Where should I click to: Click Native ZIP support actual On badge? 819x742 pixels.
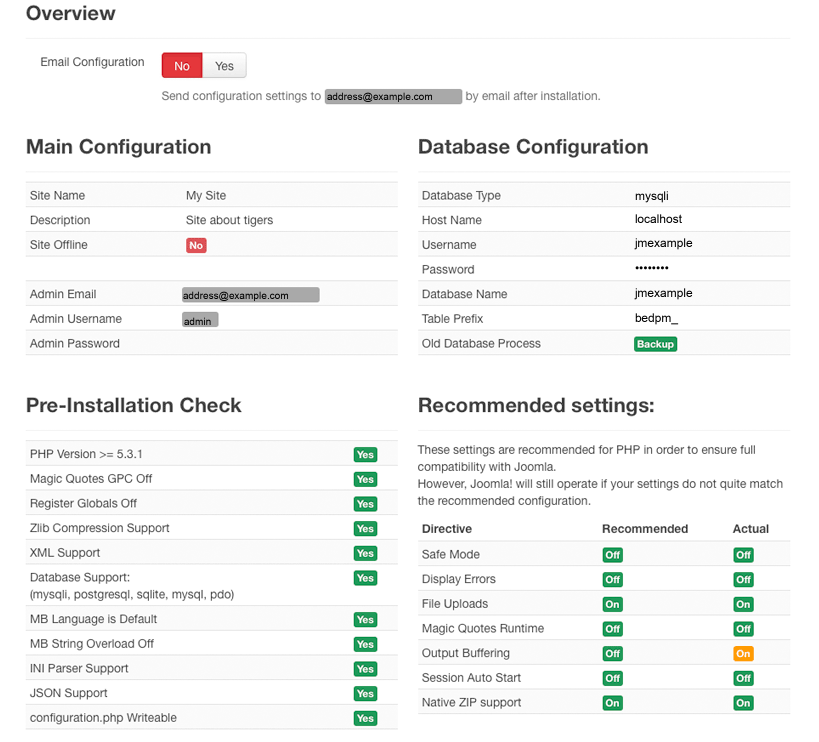click(743, 703)
